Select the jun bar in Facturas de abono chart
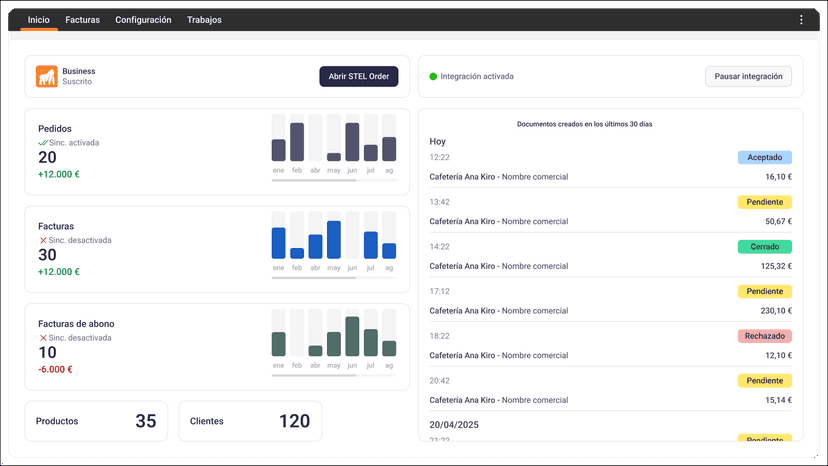 coord(352,336)
